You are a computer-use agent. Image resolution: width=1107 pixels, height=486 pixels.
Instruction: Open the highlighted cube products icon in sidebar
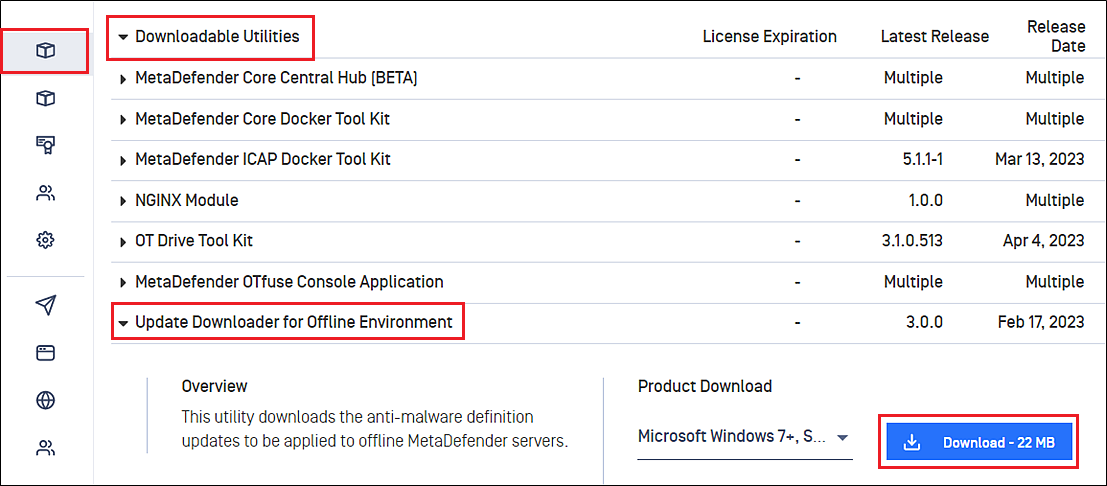pyautogui.click(x=45, y=50)
